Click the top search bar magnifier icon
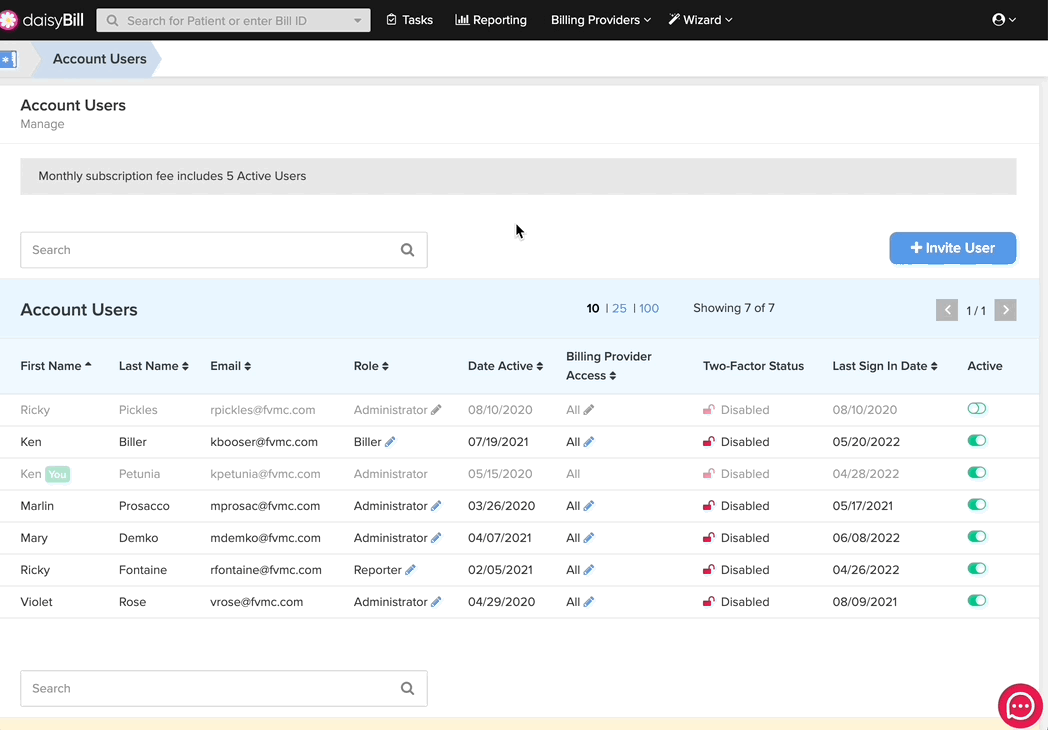The height and width of the screenshot is (730, 1048). 112,21
